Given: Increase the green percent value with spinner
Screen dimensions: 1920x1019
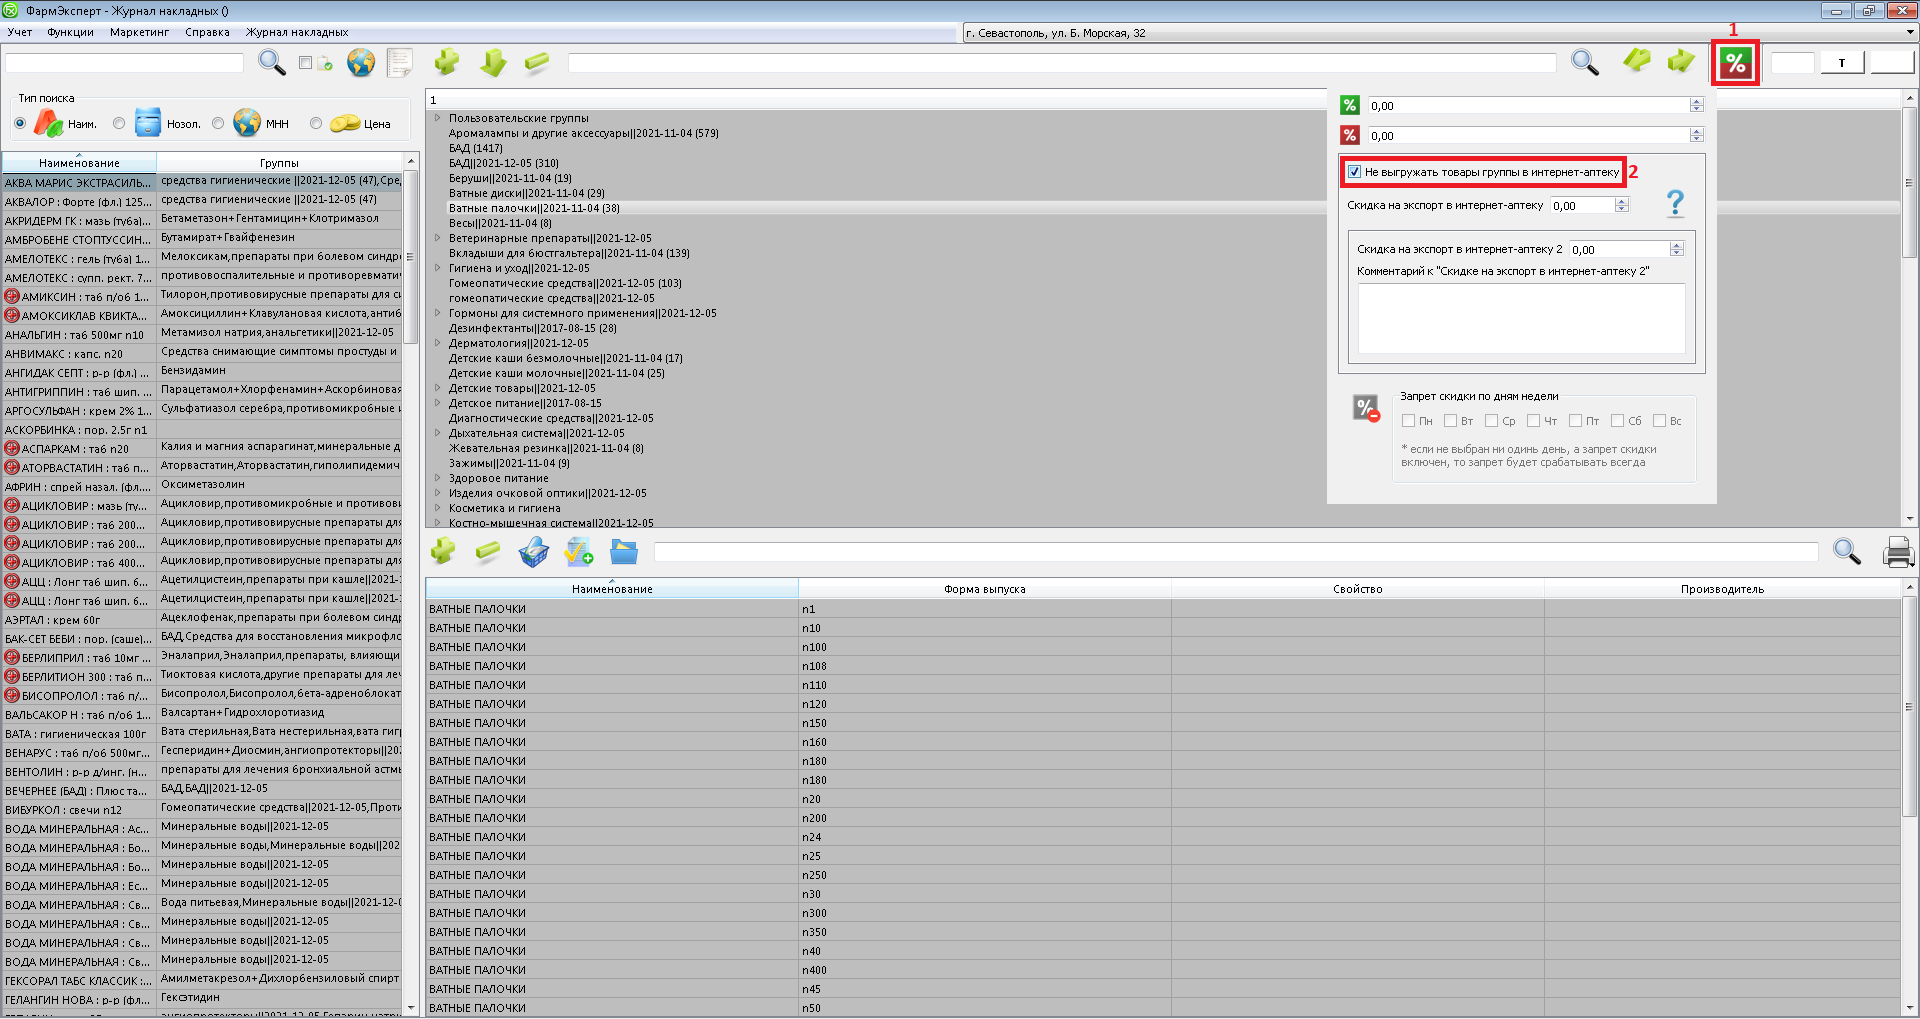Looking at the screenshot, I should (x=1696, y=102).
